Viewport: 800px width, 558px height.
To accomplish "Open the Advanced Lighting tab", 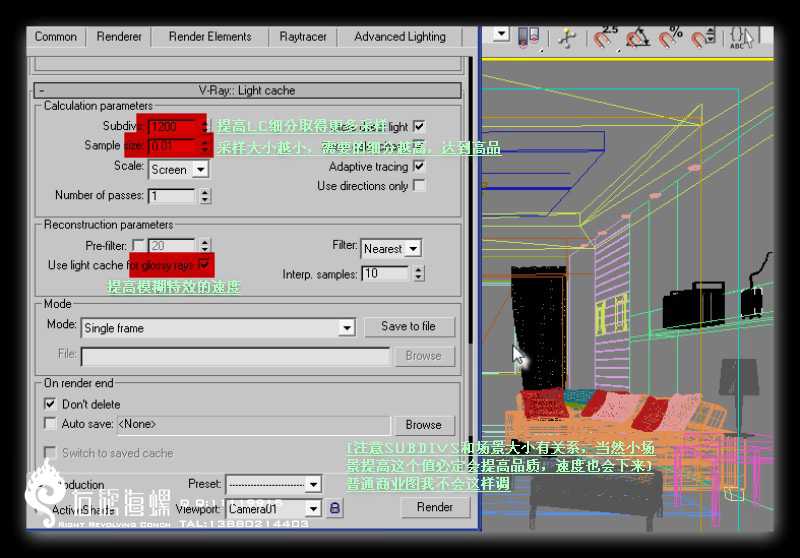I will coord(400,37).
